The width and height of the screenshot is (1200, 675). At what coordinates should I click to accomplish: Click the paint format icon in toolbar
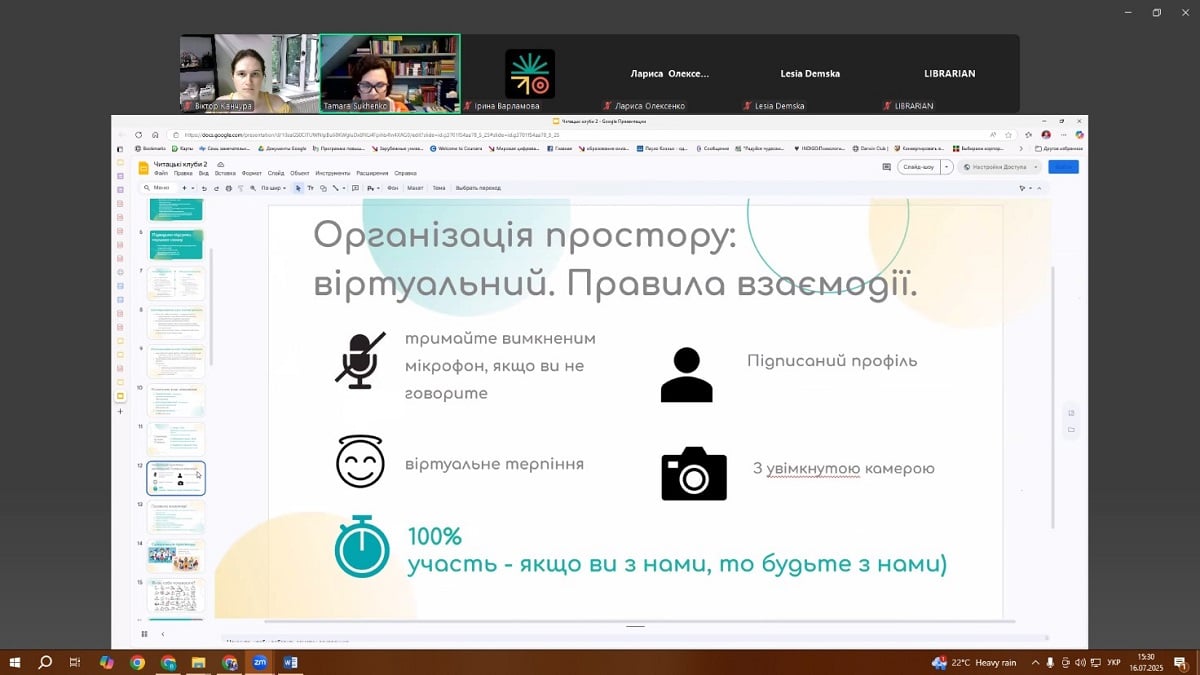point(240,188)
